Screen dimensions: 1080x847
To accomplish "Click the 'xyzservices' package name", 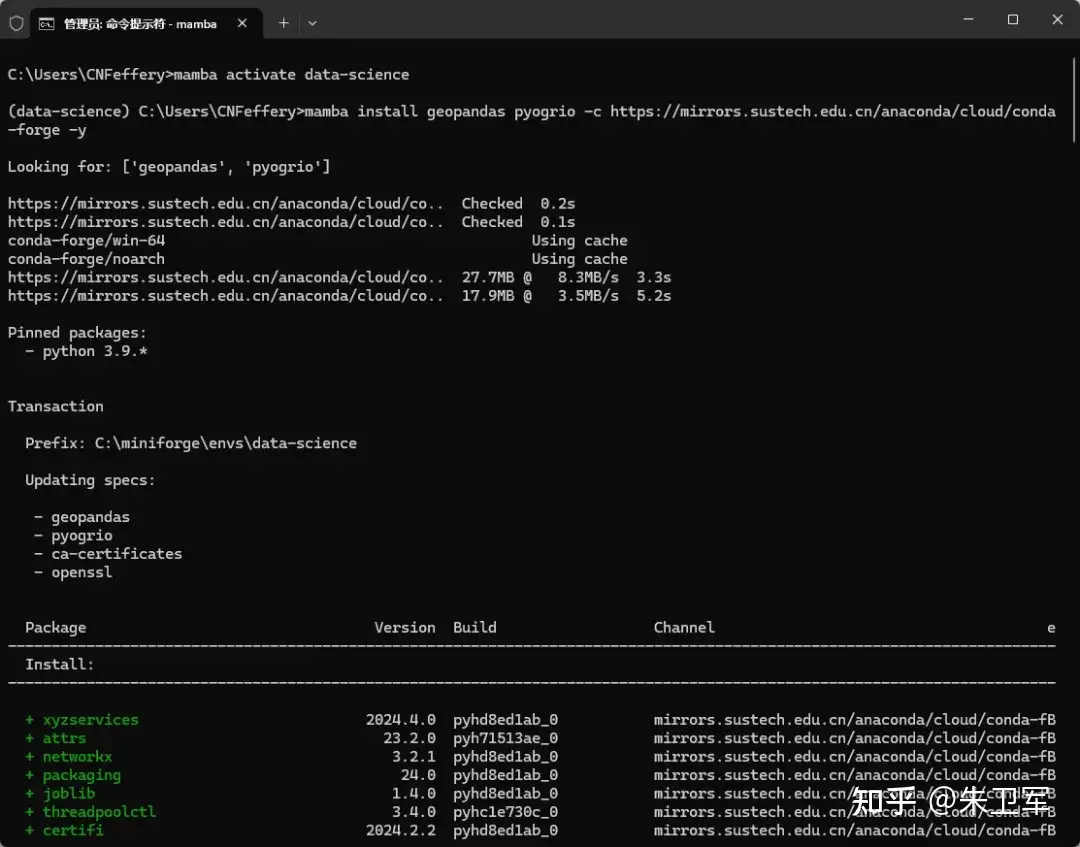I will click(90, 720).
